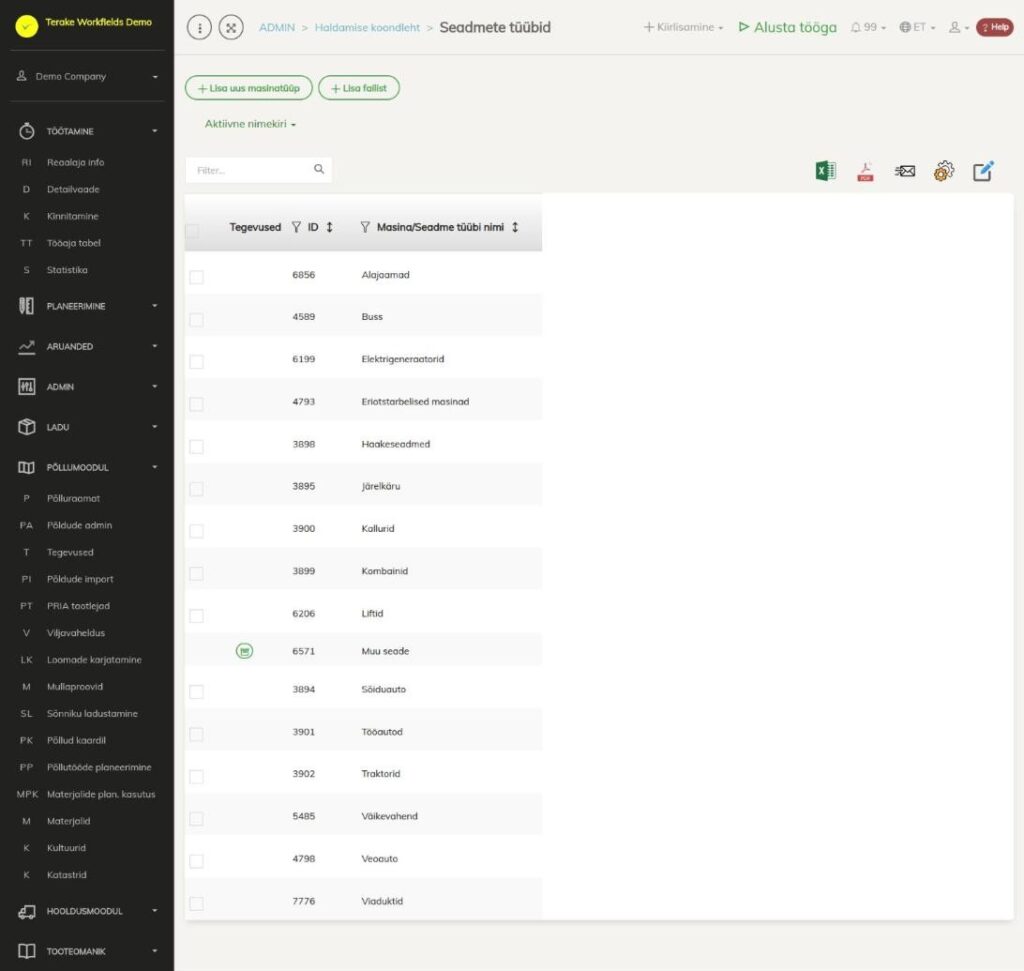The width and height of the screenshot is (1024, 971).
Task: Open notifications bell showing 99
Action: [x=868, y=27]
